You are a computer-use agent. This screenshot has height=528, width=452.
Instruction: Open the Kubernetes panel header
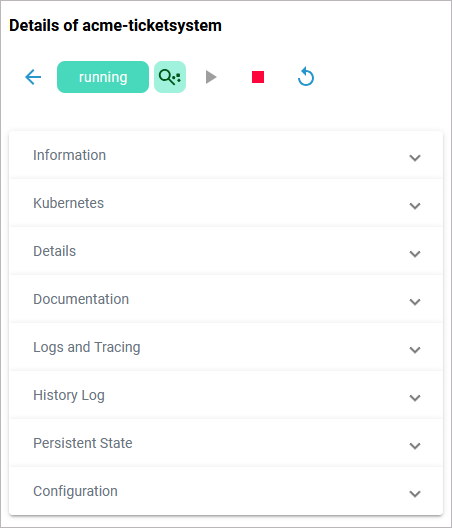226,203
